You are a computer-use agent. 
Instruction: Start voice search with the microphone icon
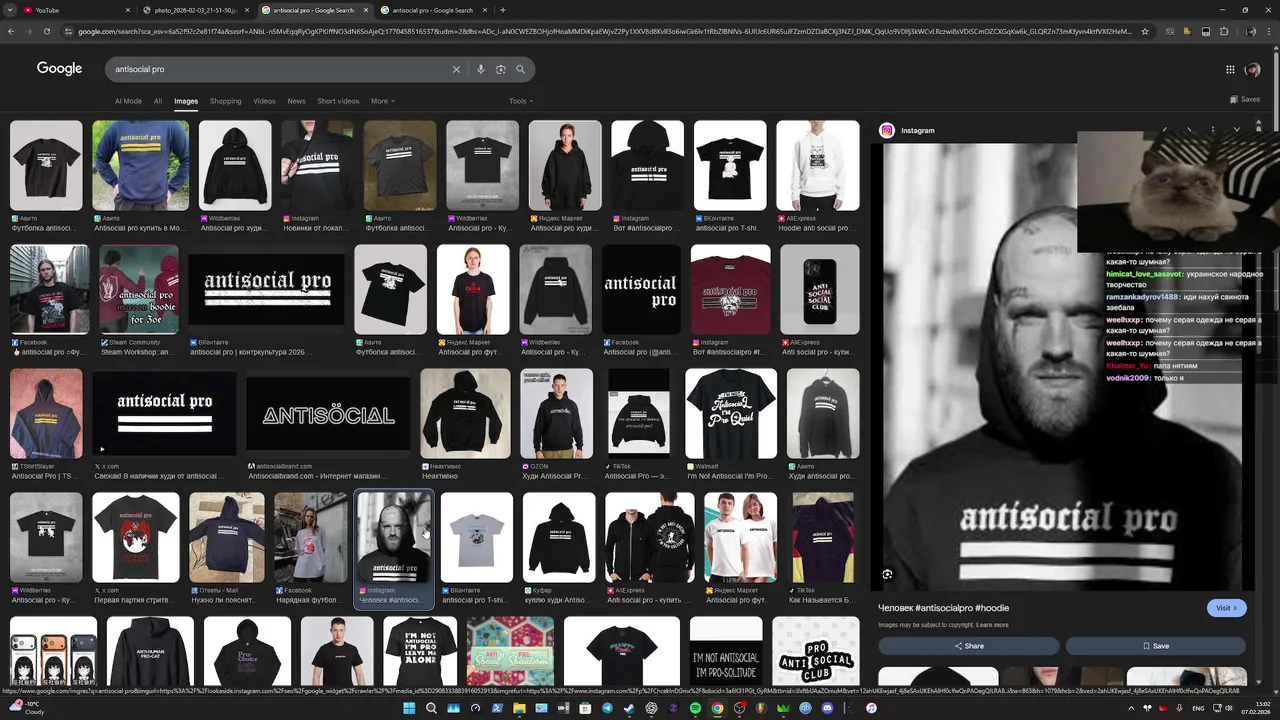(481, 69)
